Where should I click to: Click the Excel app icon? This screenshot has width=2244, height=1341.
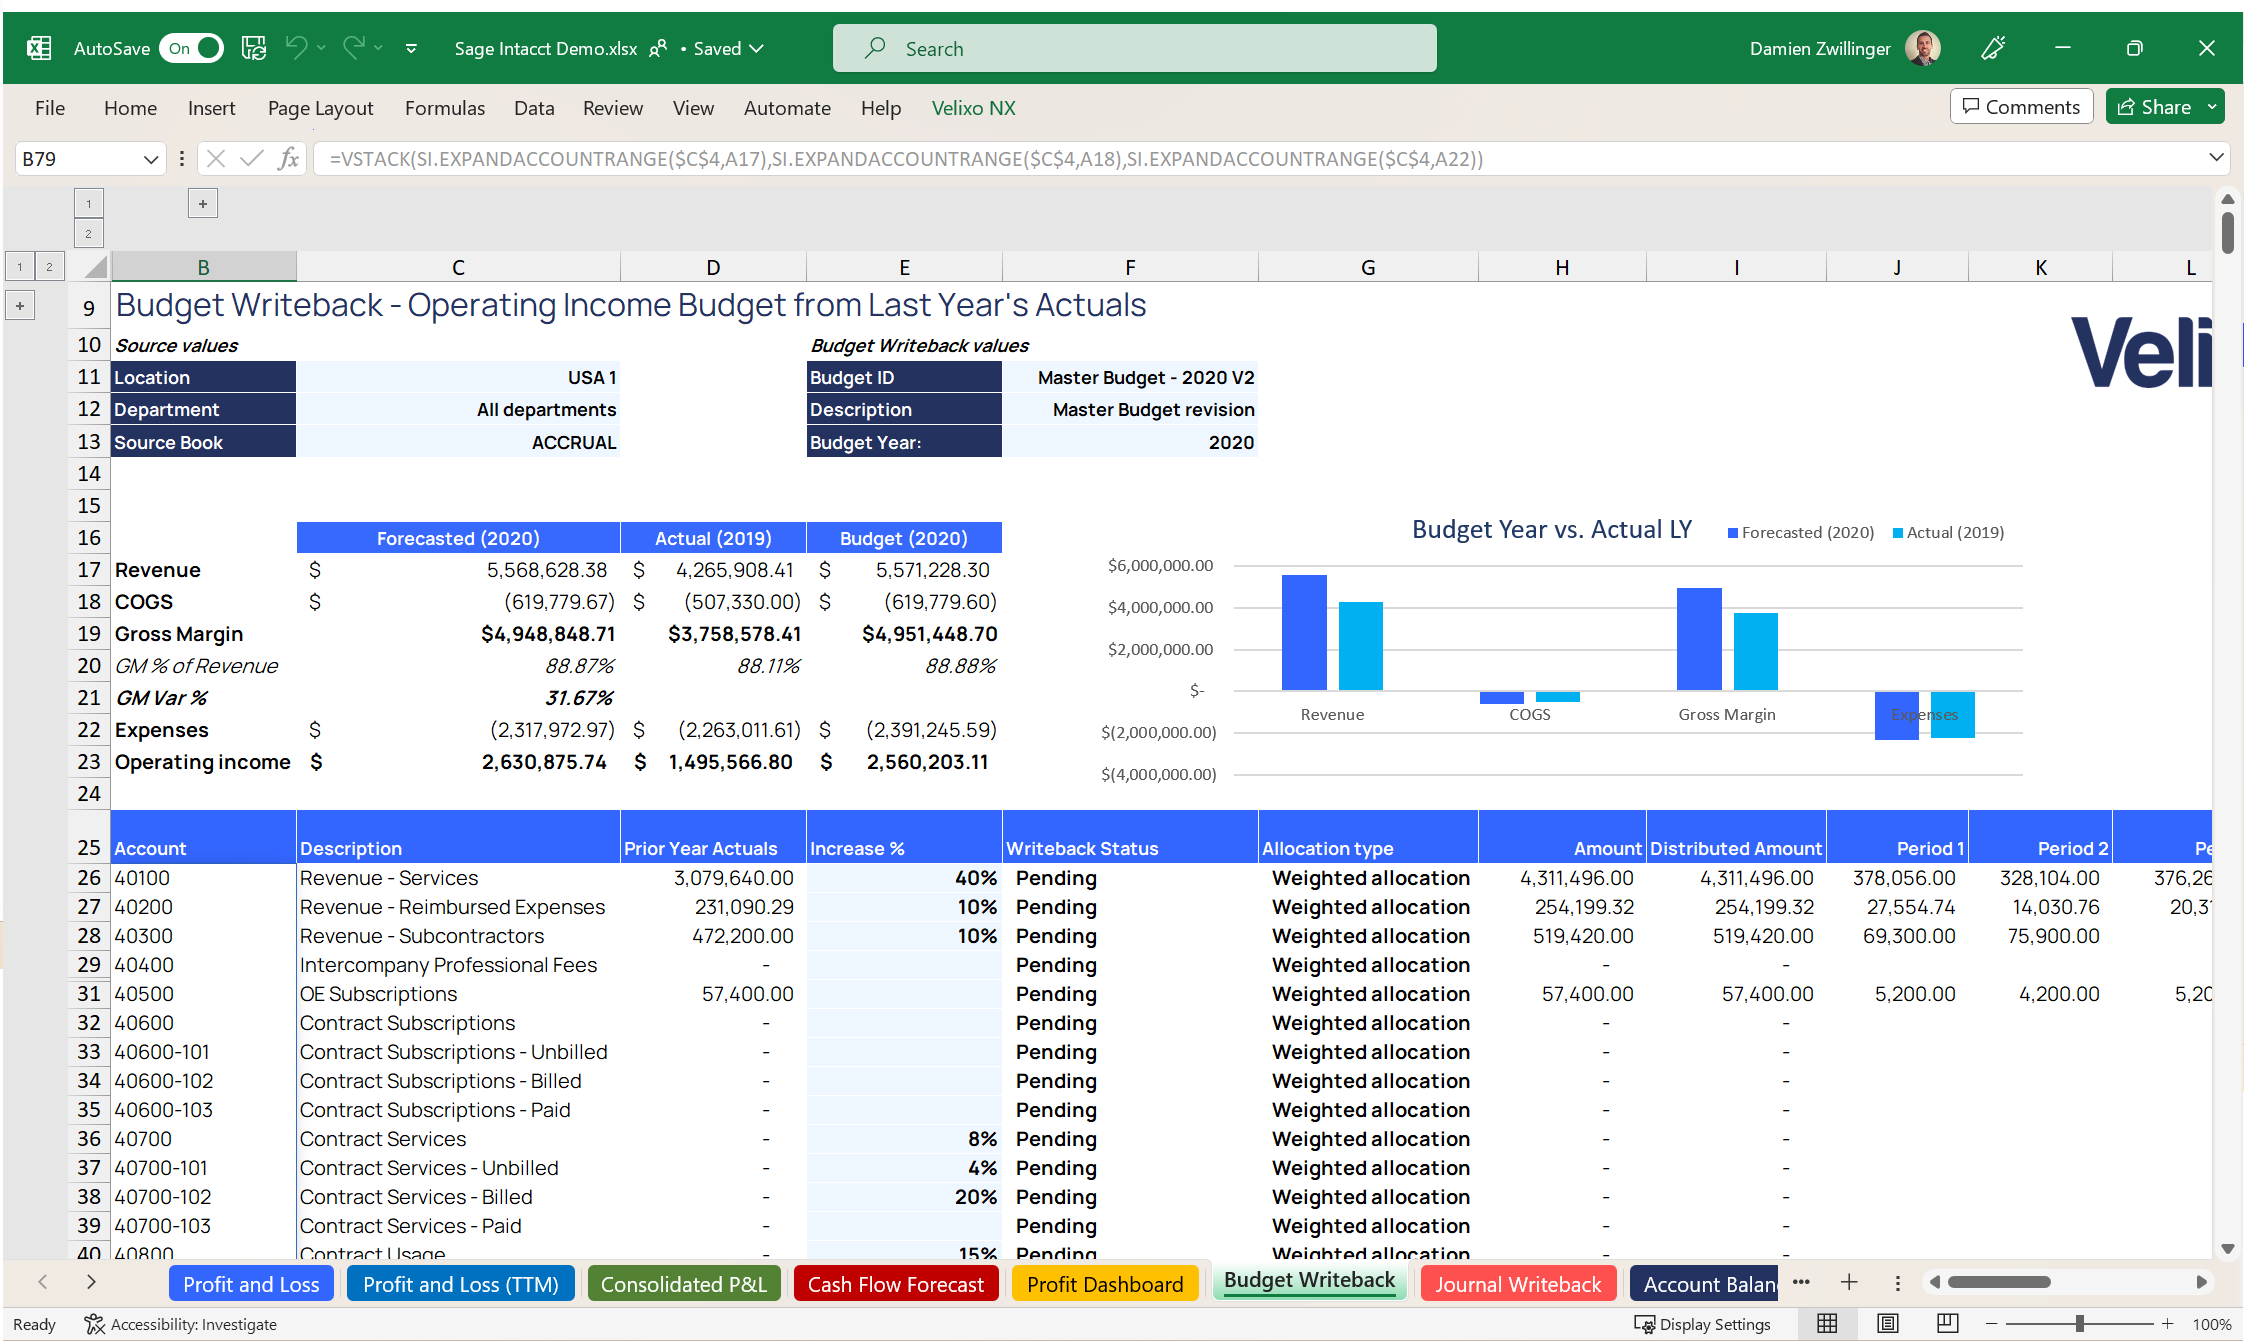[x=39, y=48]
